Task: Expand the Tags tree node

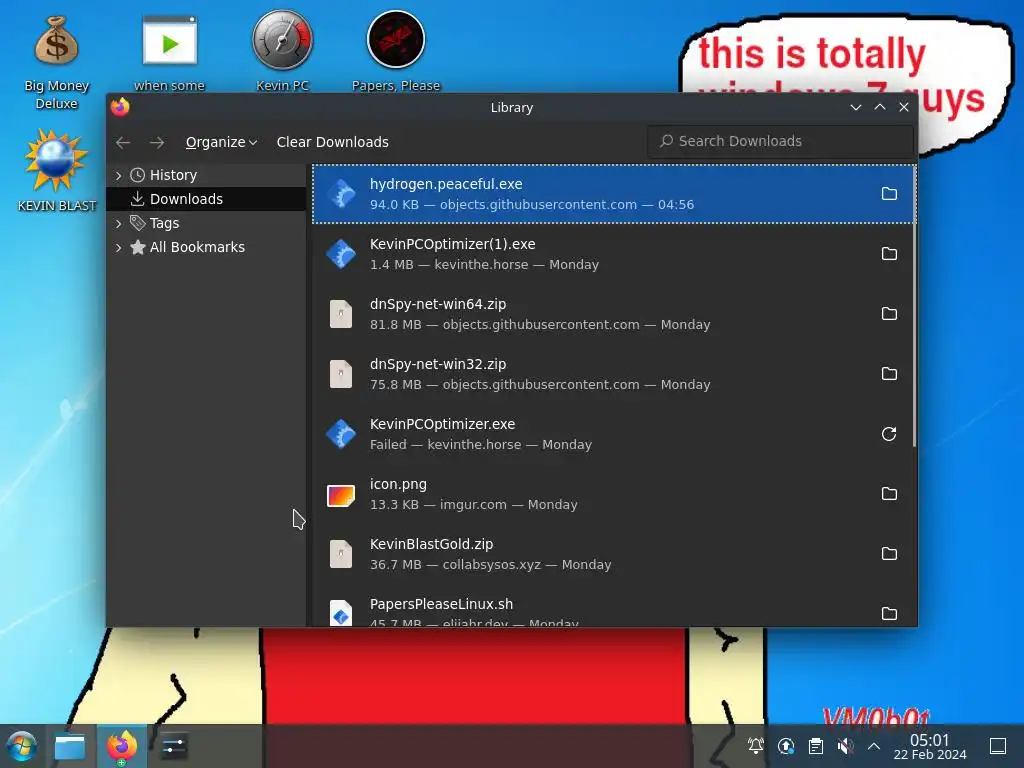Action: [118, 223]
